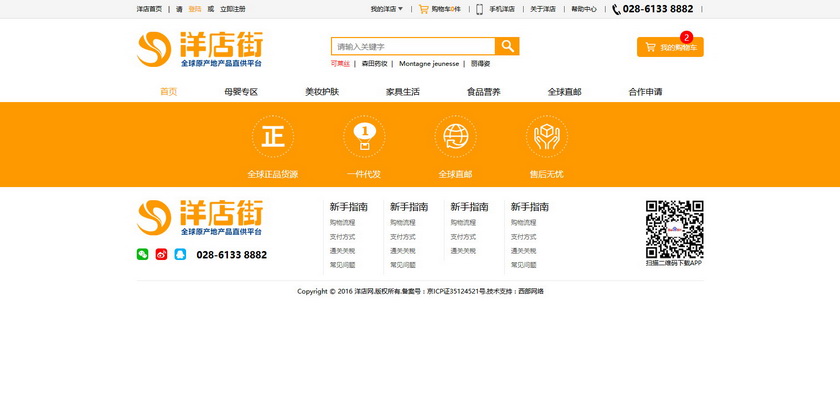Search the hot keyword 森田药妆
This screenshot has height=415, width=840.
(374, 64)
